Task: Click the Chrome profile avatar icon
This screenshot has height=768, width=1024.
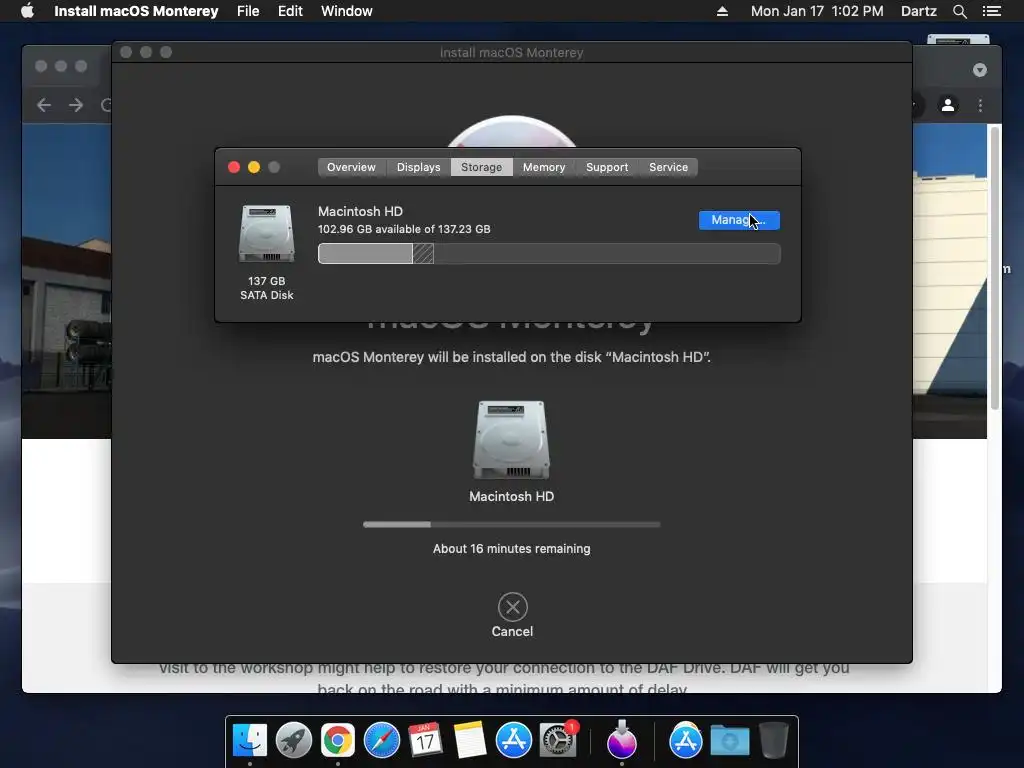Action: [x=948, y=105]
